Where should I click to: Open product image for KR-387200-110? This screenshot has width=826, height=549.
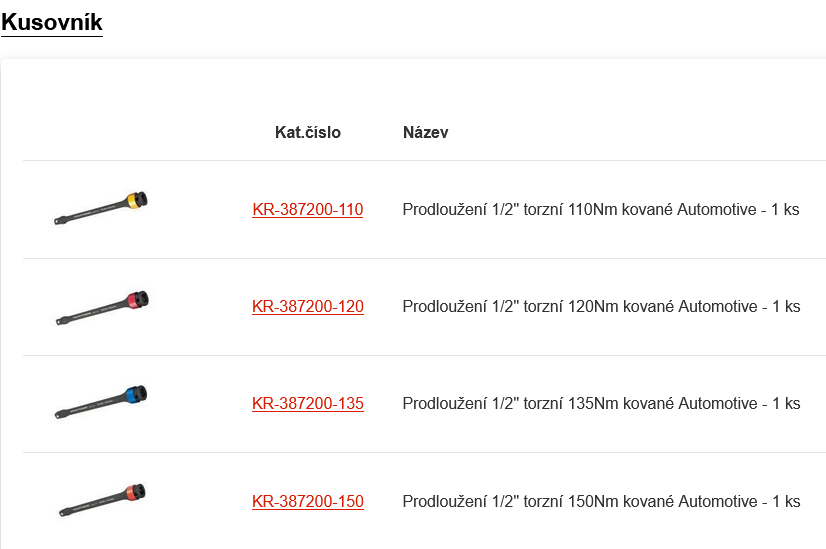[x=100, y=208]
